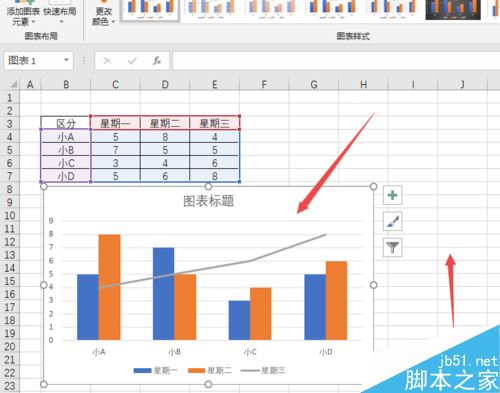Screen dimensions: 500x393
Task: Click the Chart Elements plus button
Action: [392, 195]
